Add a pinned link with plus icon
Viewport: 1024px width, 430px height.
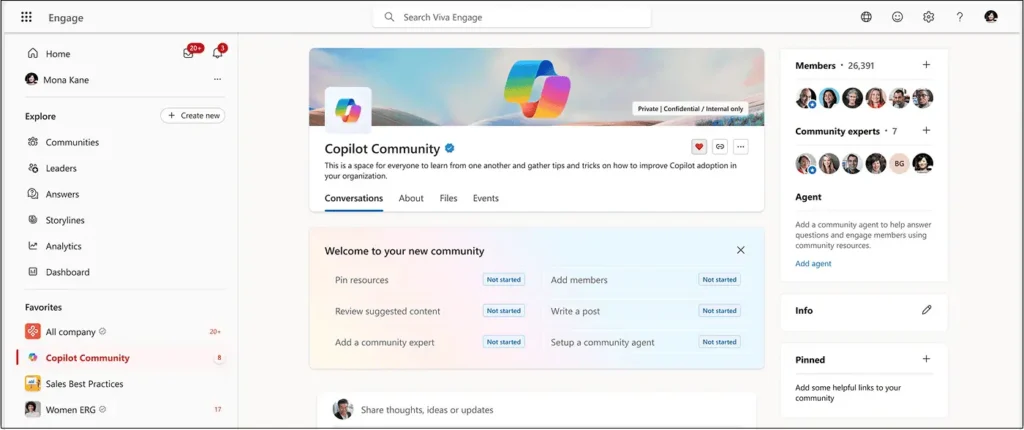tap(926, 359)
